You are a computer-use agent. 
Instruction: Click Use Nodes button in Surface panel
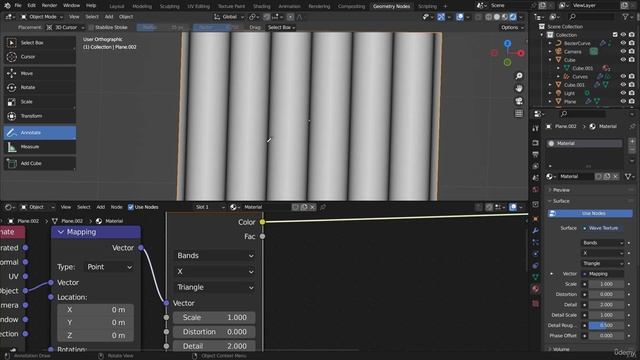coord(590,213)
